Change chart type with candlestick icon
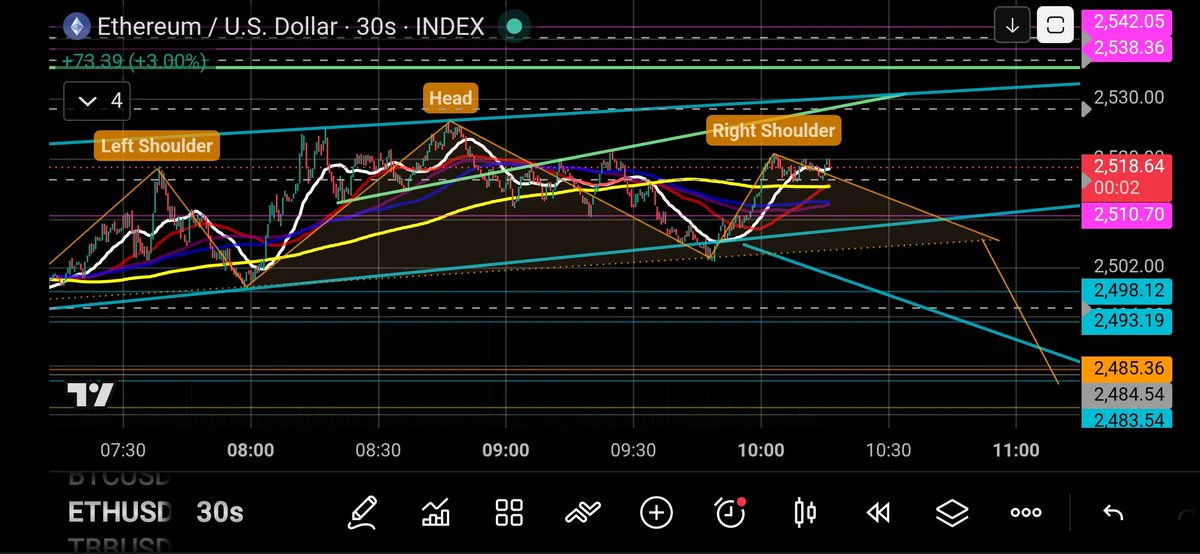Screen dimensions: 1200x554 point(804,513)
